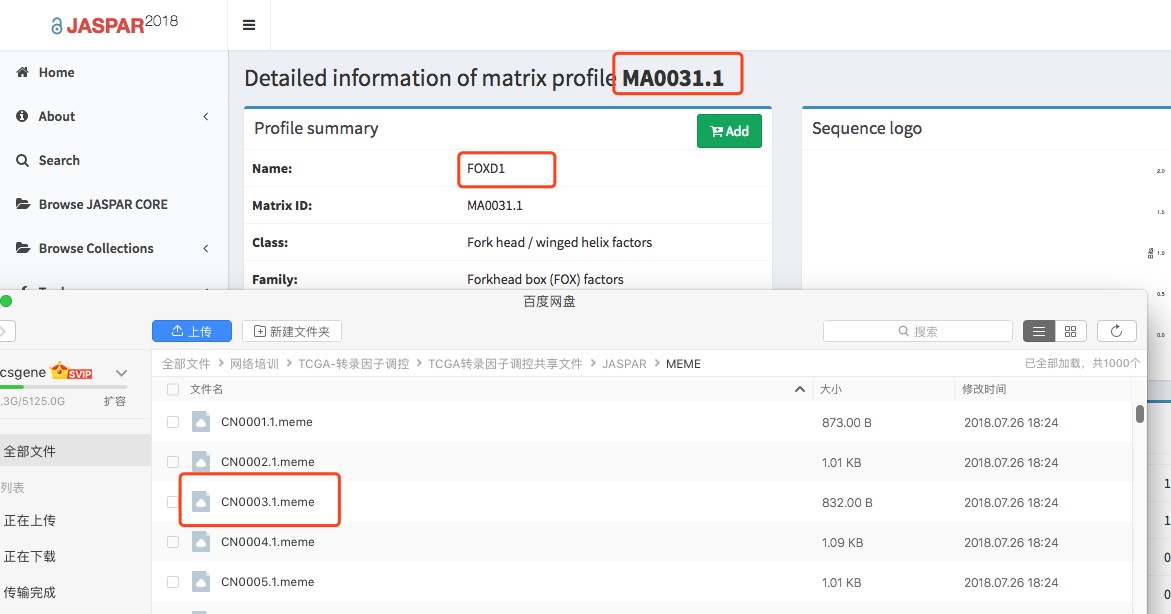The image size is (1171, 614).
Task: Click the storage usage progress bar
Action: click(63, 387)
